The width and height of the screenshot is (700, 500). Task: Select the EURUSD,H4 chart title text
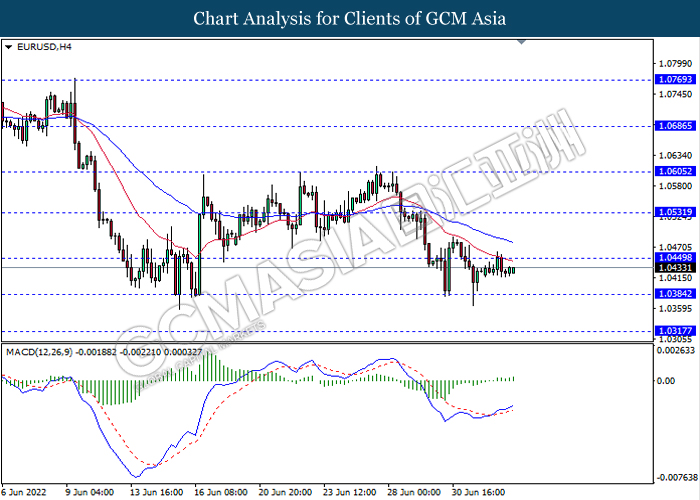pos(44,47)
